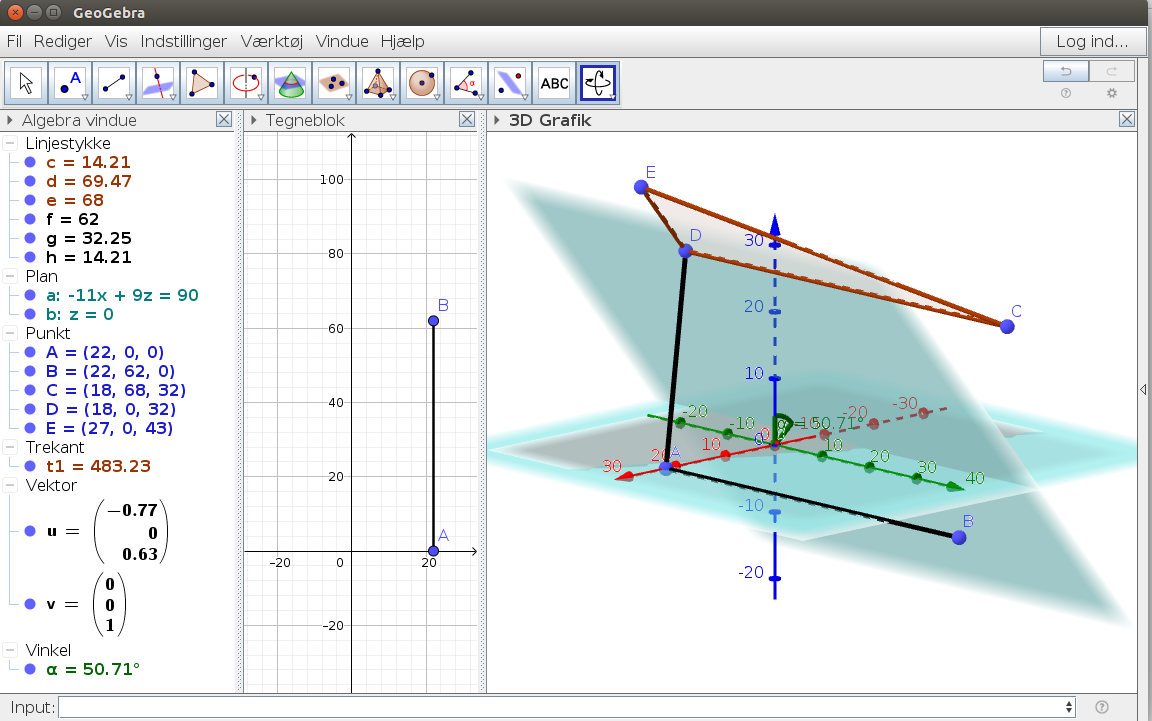The height and width of the screenshot is (721, 1152).
Task: Toggle visibility of point E
Action: 30,428
